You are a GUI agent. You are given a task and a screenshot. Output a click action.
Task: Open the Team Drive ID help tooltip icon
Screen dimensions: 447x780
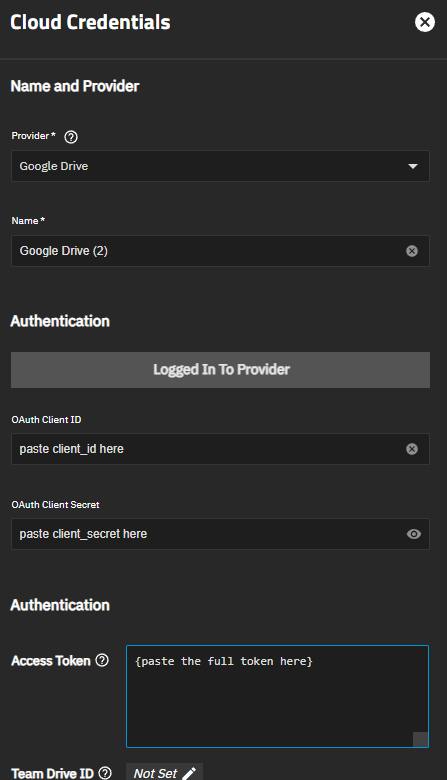tap(105, 773)
